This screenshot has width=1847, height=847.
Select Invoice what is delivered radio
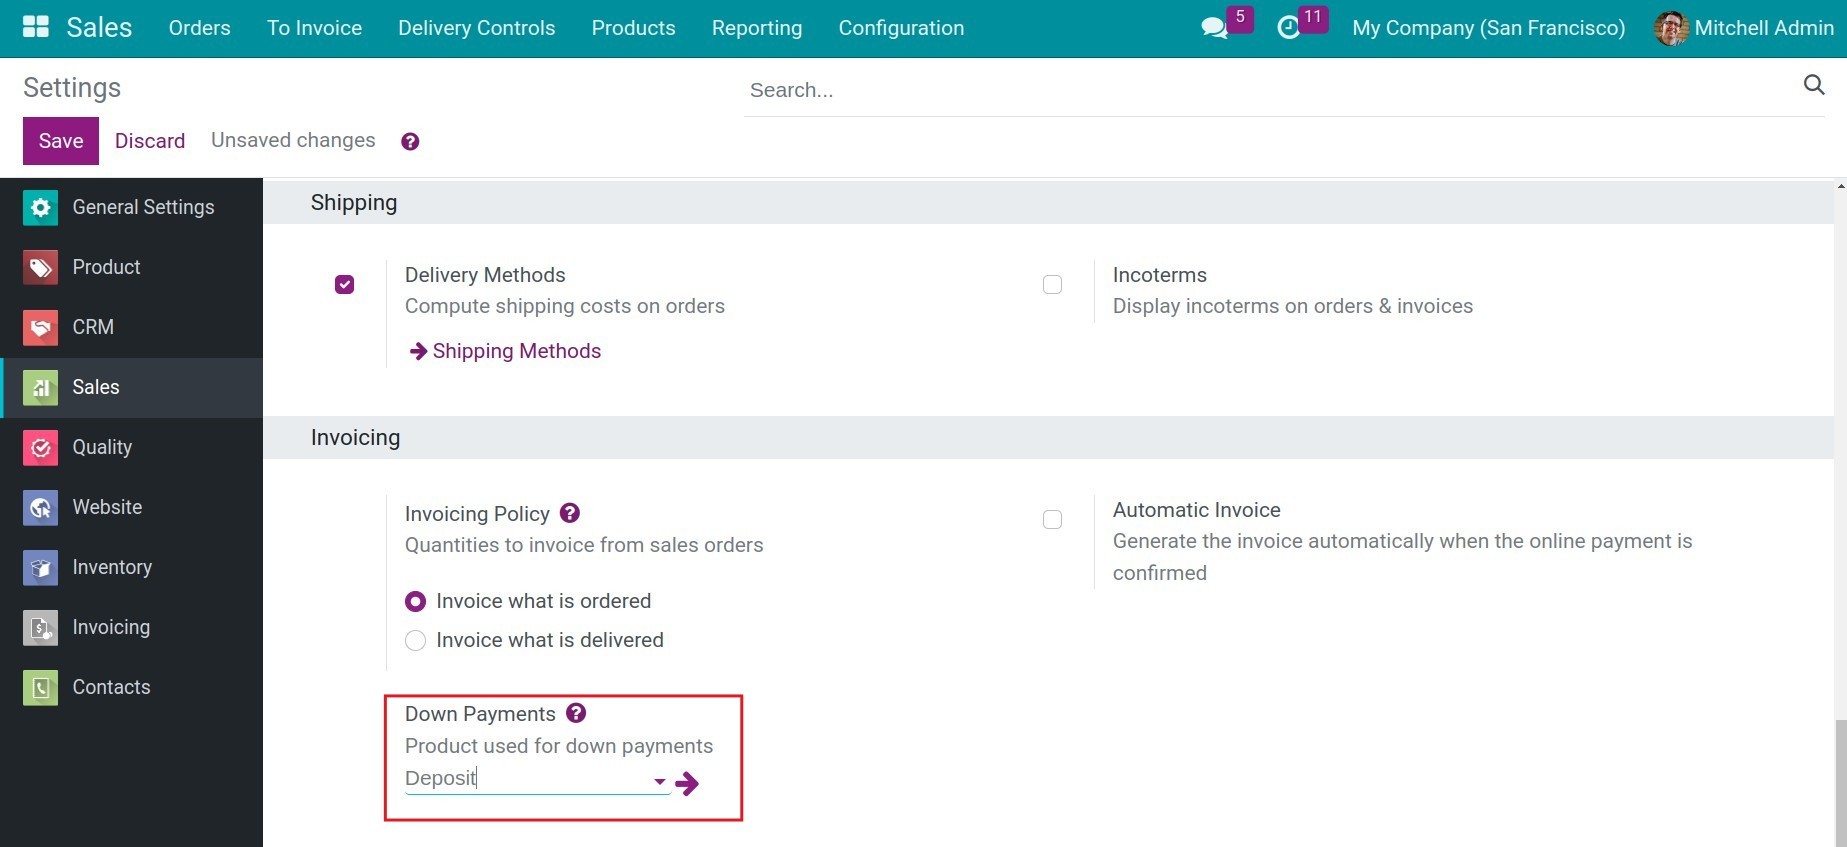415,640
